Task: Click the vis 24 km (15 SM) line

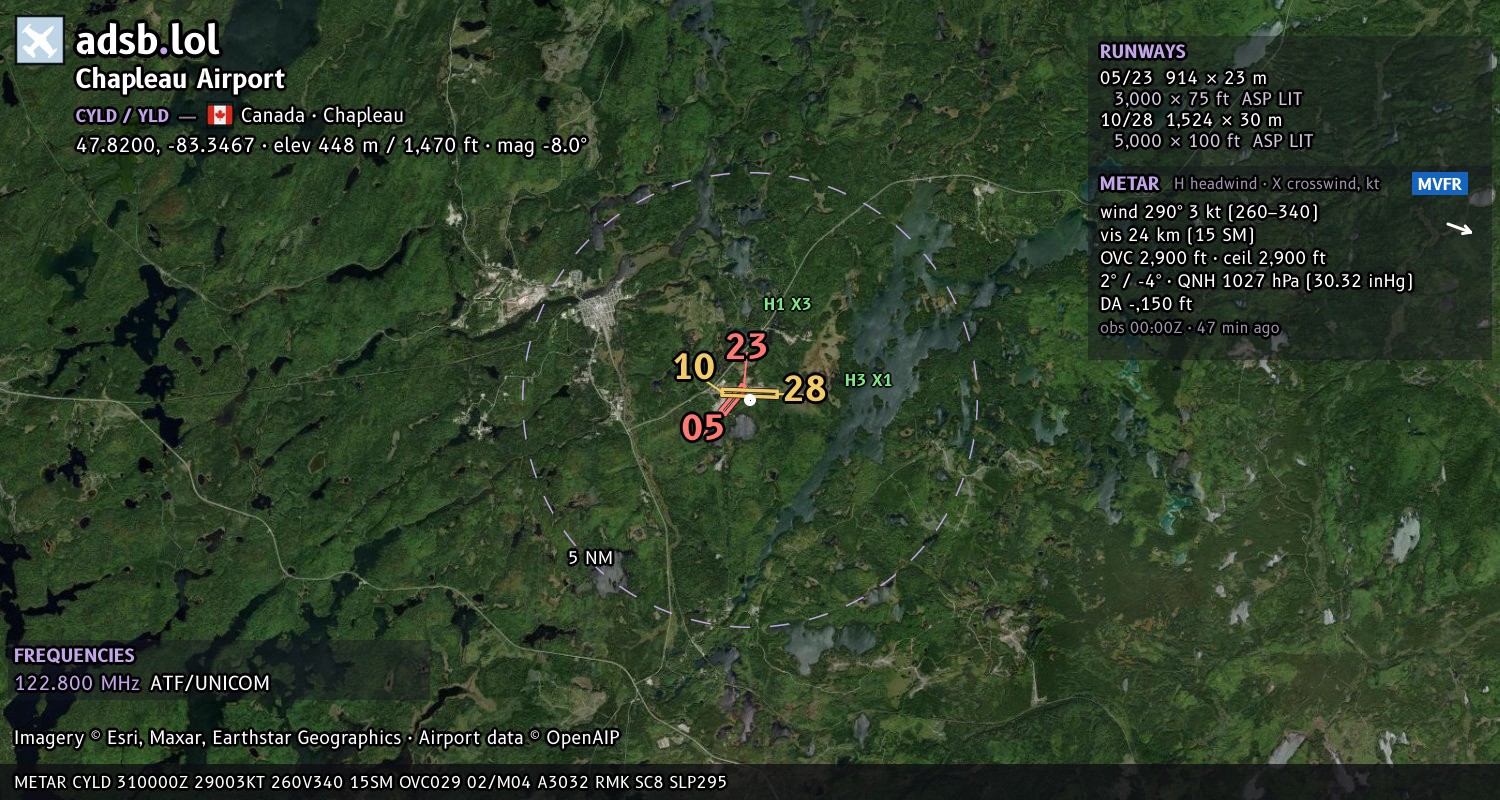Action: coord(1177,235)
